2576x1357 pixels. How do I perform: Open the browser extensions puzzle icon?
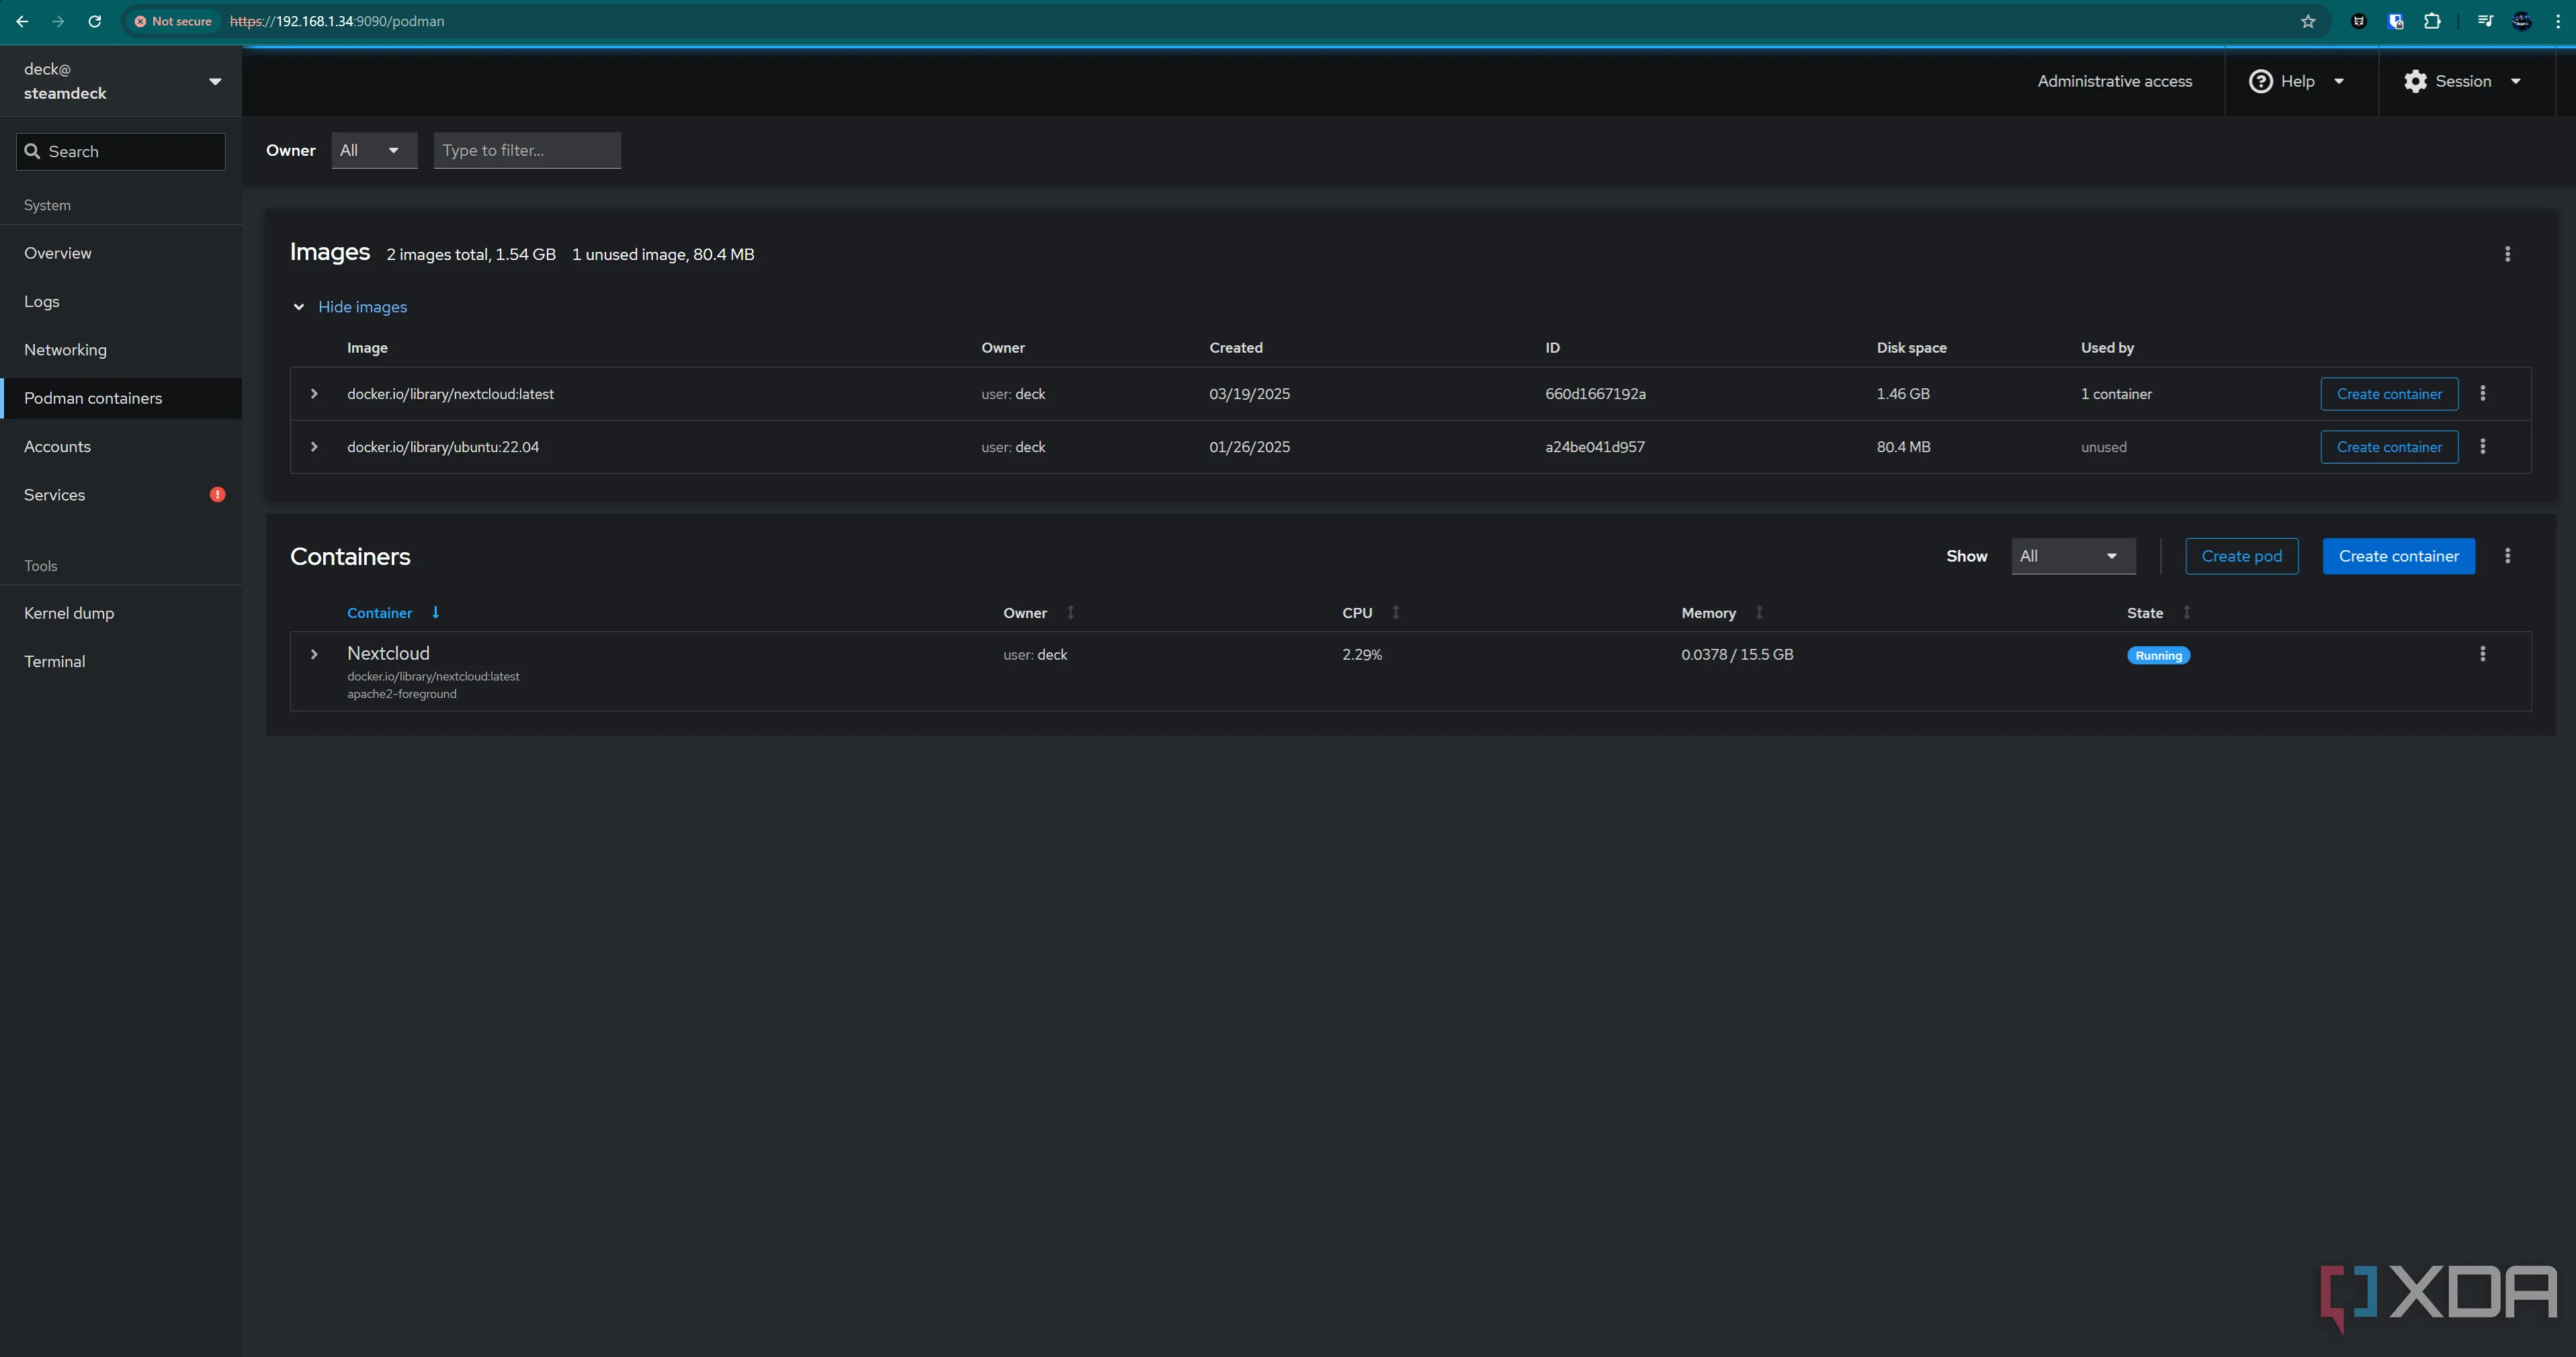click(2432, 21)
